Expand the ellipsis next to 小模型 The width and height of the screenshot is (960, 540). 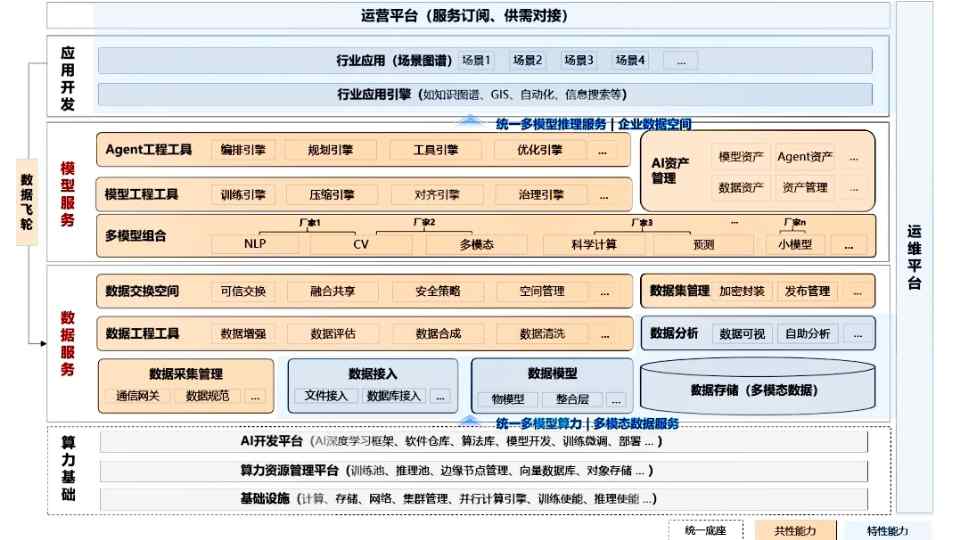[849, 244]
